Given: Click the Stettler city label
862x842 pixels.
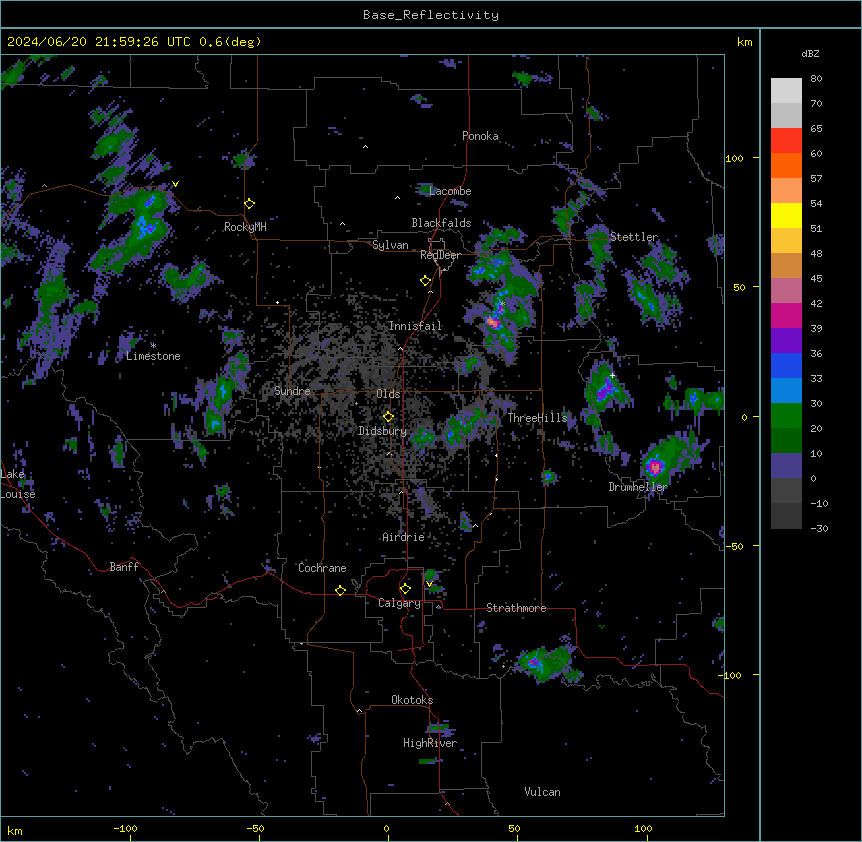Looking at the screenshot, I should (634, 237).
